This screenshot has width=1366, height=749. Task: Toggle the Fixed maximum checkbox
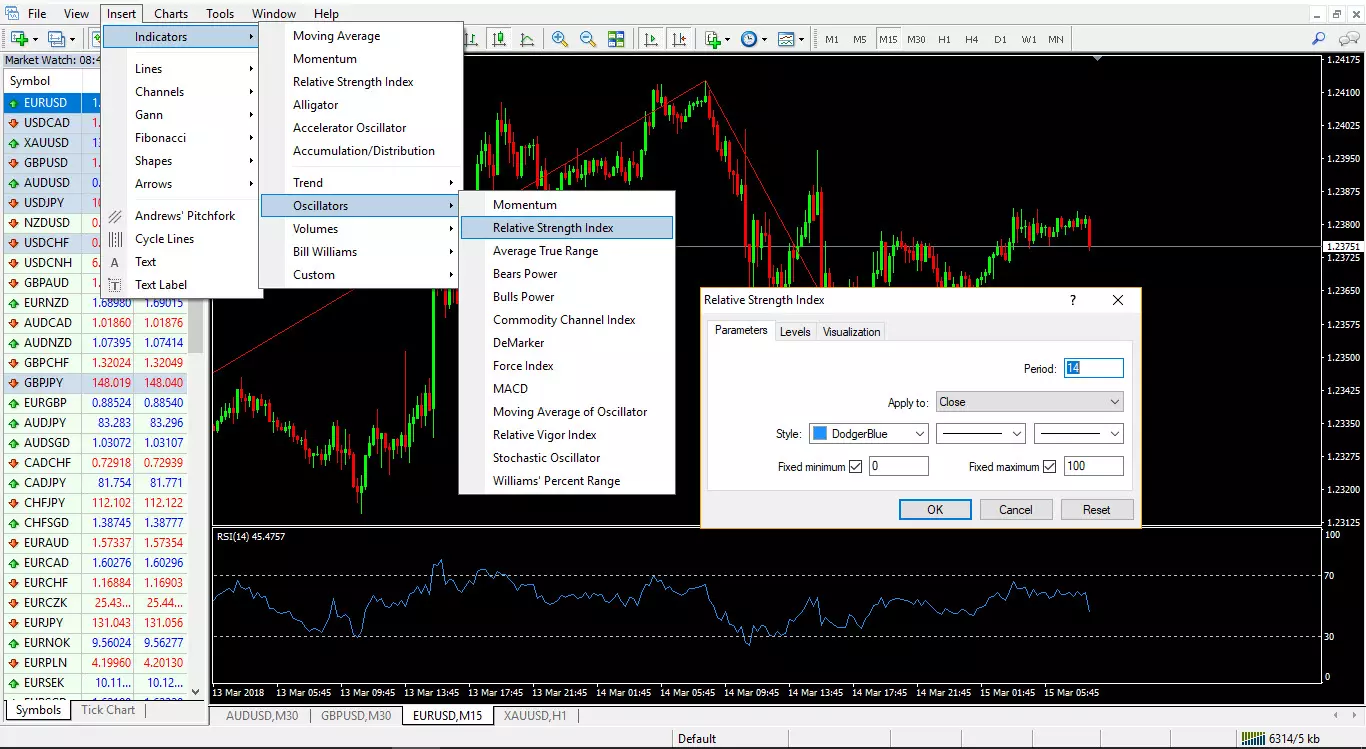1049,466
